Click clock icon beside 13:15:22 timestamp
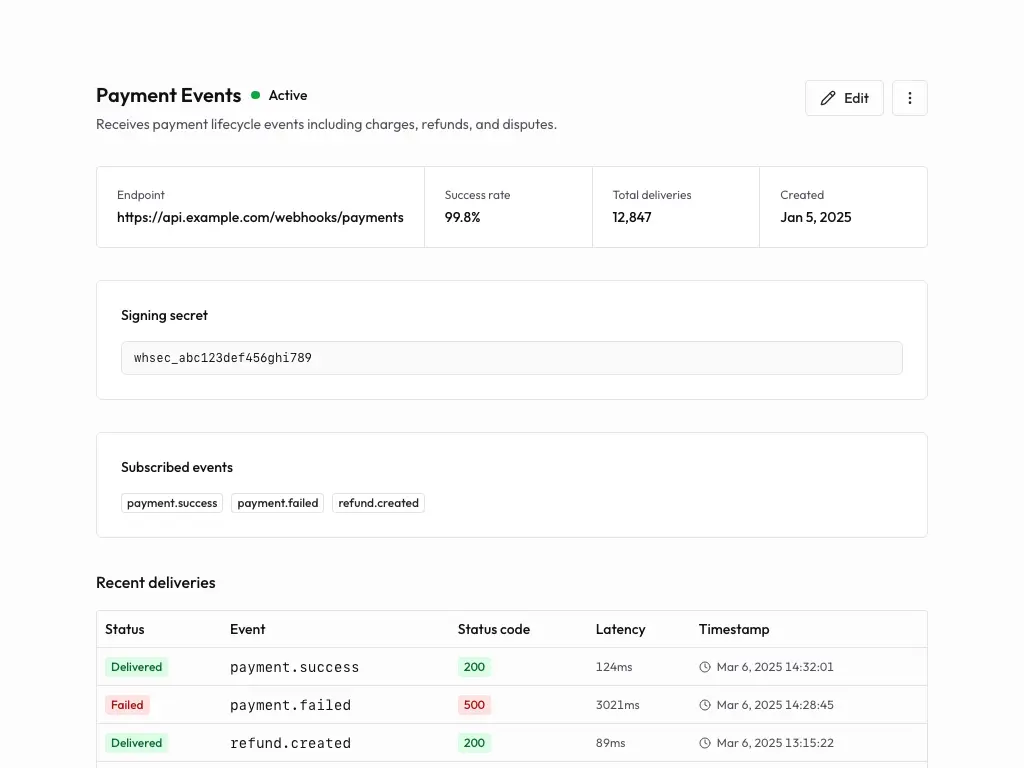The image size is (1024, 768). (705, 743)
